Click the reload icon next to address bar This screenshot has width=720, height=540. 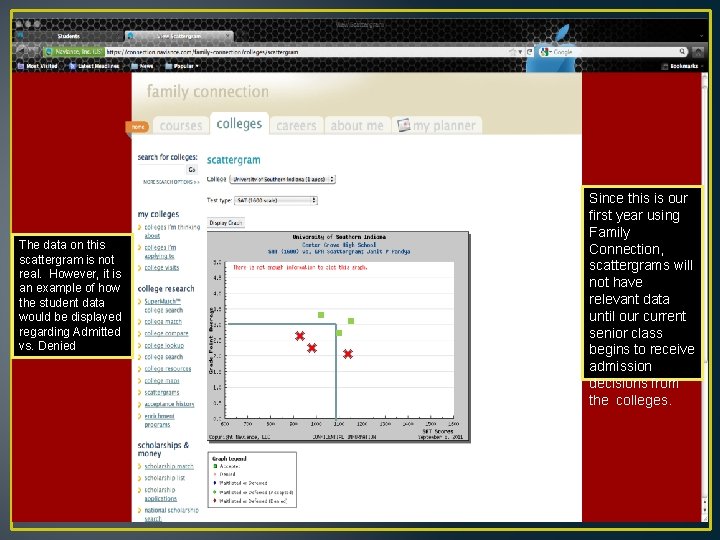point(529,52)
